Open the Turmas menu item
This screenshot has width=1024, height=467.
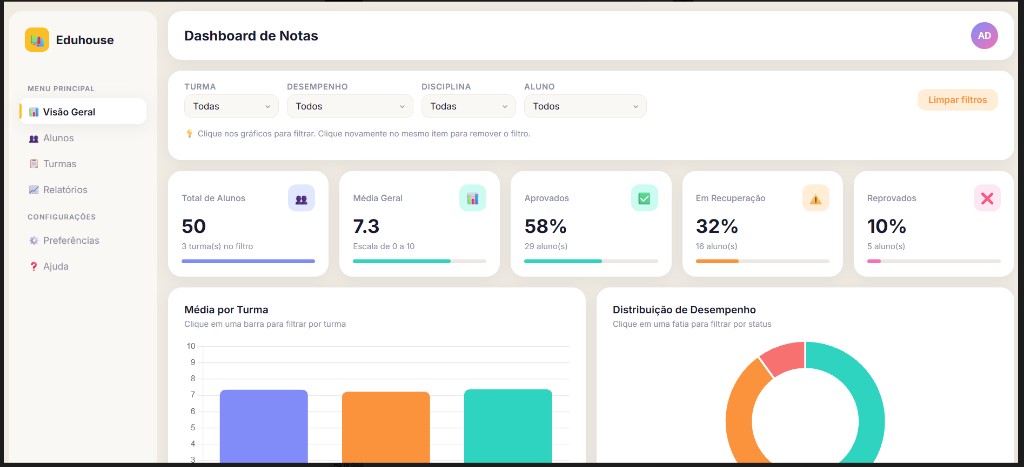click(x=83, y=164)
